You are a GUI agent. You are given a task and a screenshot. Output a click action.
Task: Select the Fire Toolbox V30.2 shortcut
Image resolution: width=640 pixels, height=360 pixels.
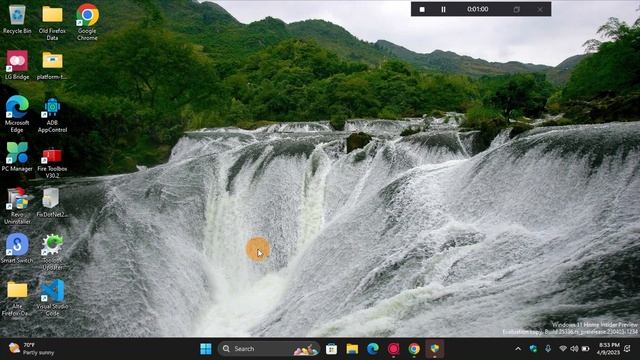(52, 162)
